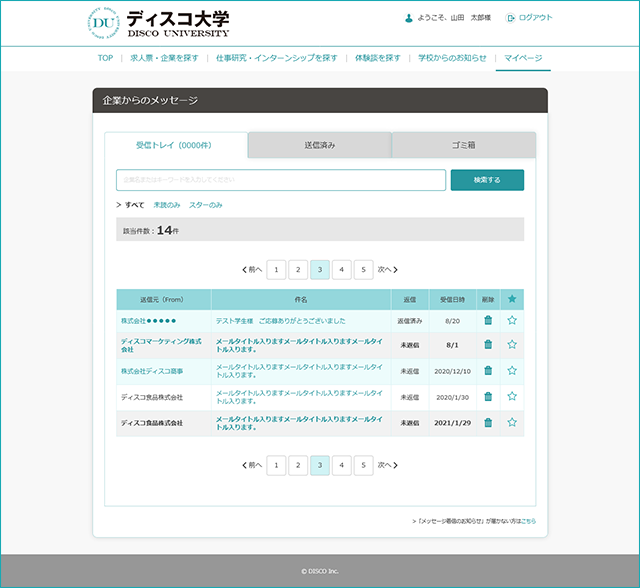
Task: Go to next page in top pagination
Action: pyautogui.click(x=387, y=269)
